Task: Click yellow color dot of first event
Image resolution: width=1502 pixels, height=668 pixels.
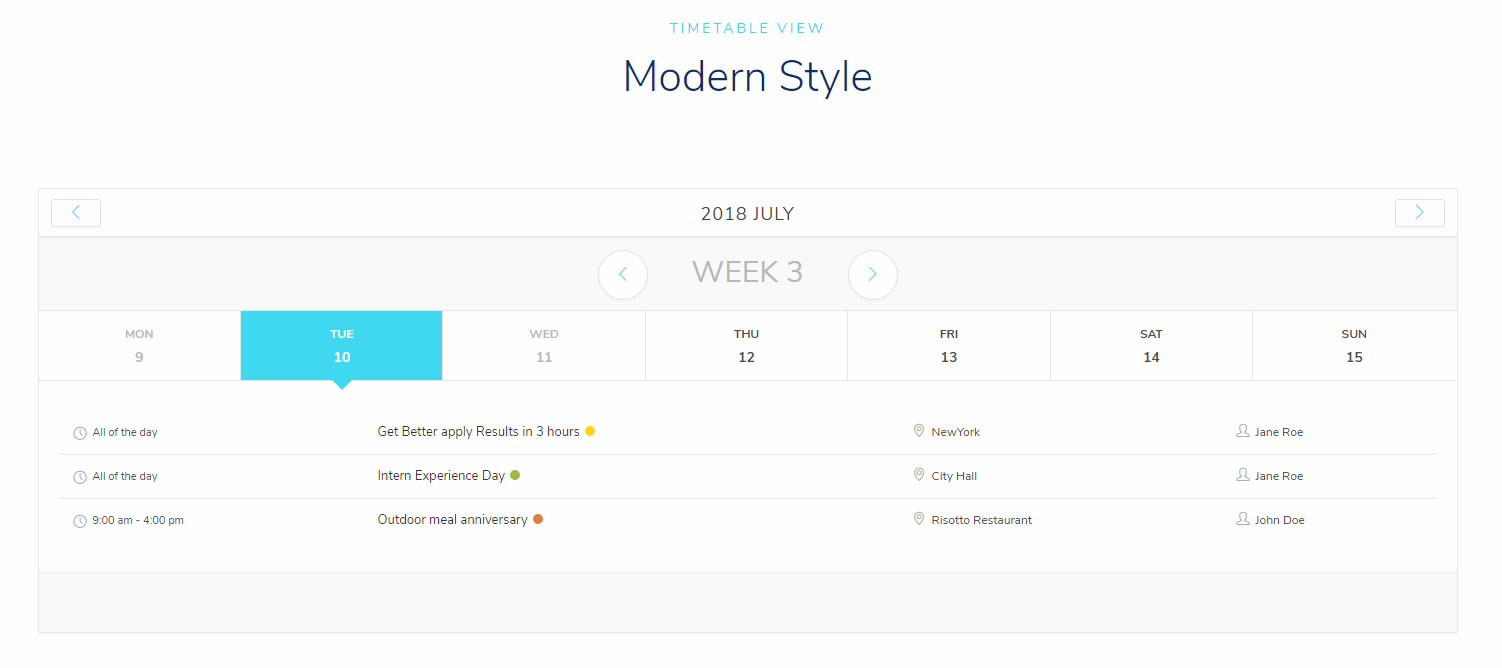Action: tap(590, 432)
